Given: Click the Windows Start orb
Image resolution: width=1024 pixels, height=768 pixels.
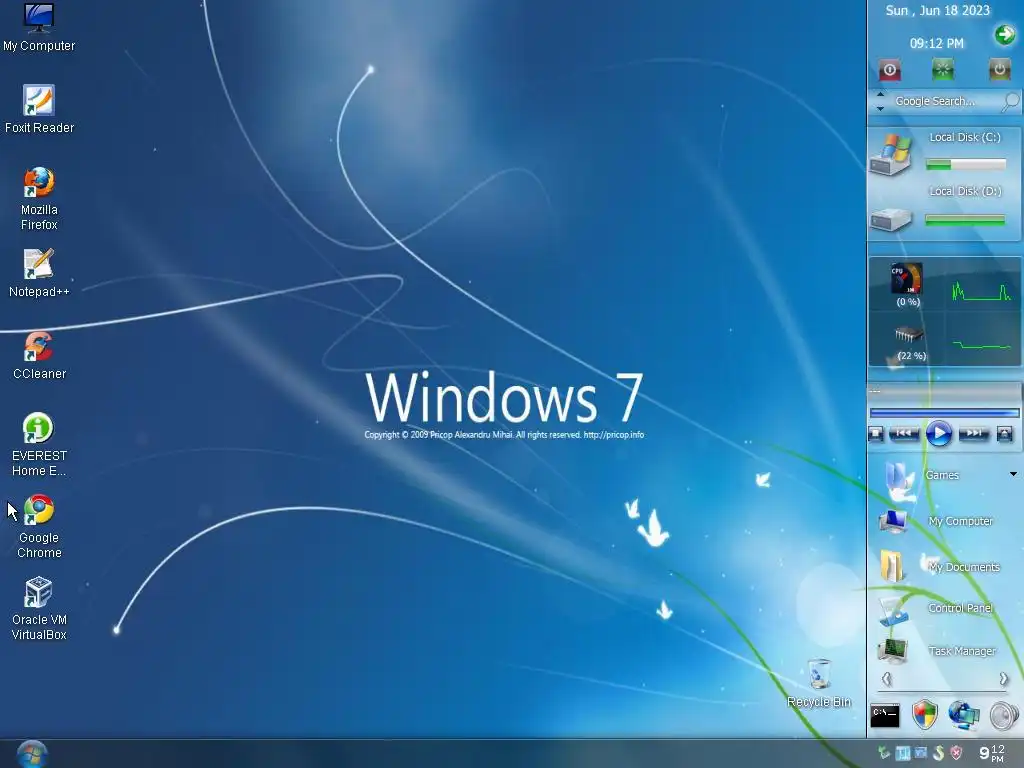Looking at the screenshot, I should tap(32, 754).
